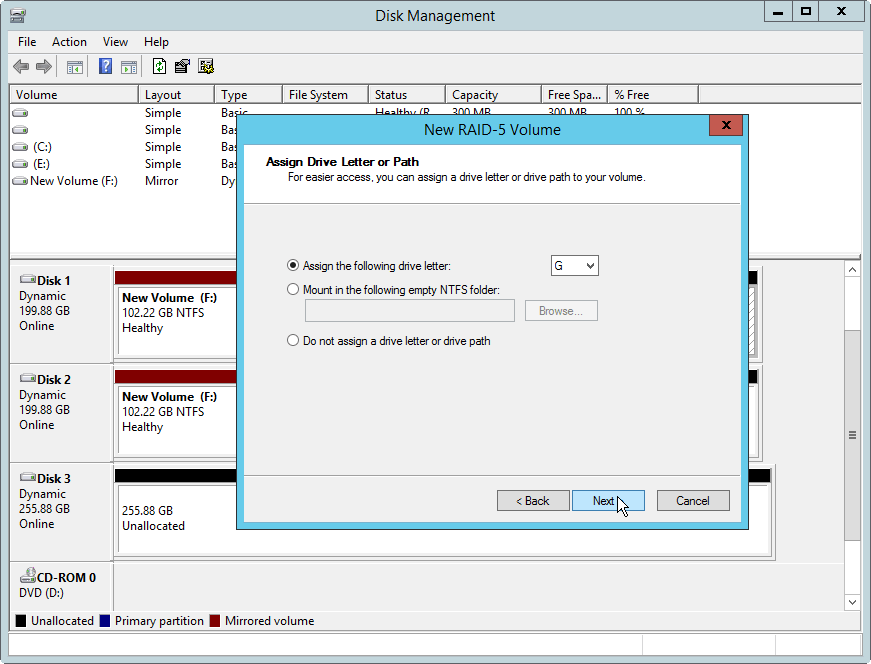
Task: Click the New Volume (F:) drive icon in list
Action: pos(20,181)
